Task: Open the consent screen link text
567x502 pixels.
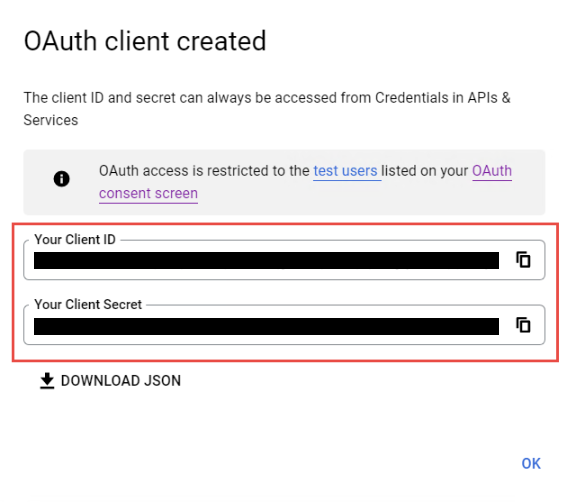Action: point(148,193)
